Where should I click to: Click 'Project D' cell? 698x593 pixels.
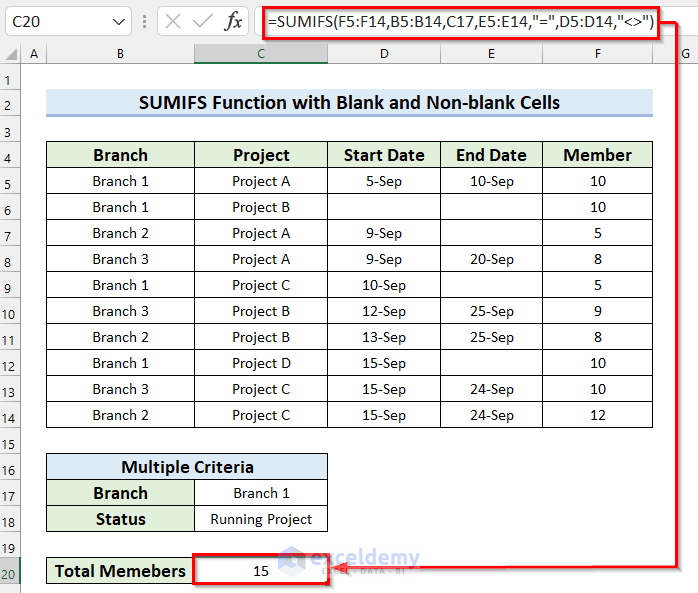pos(261,363)
